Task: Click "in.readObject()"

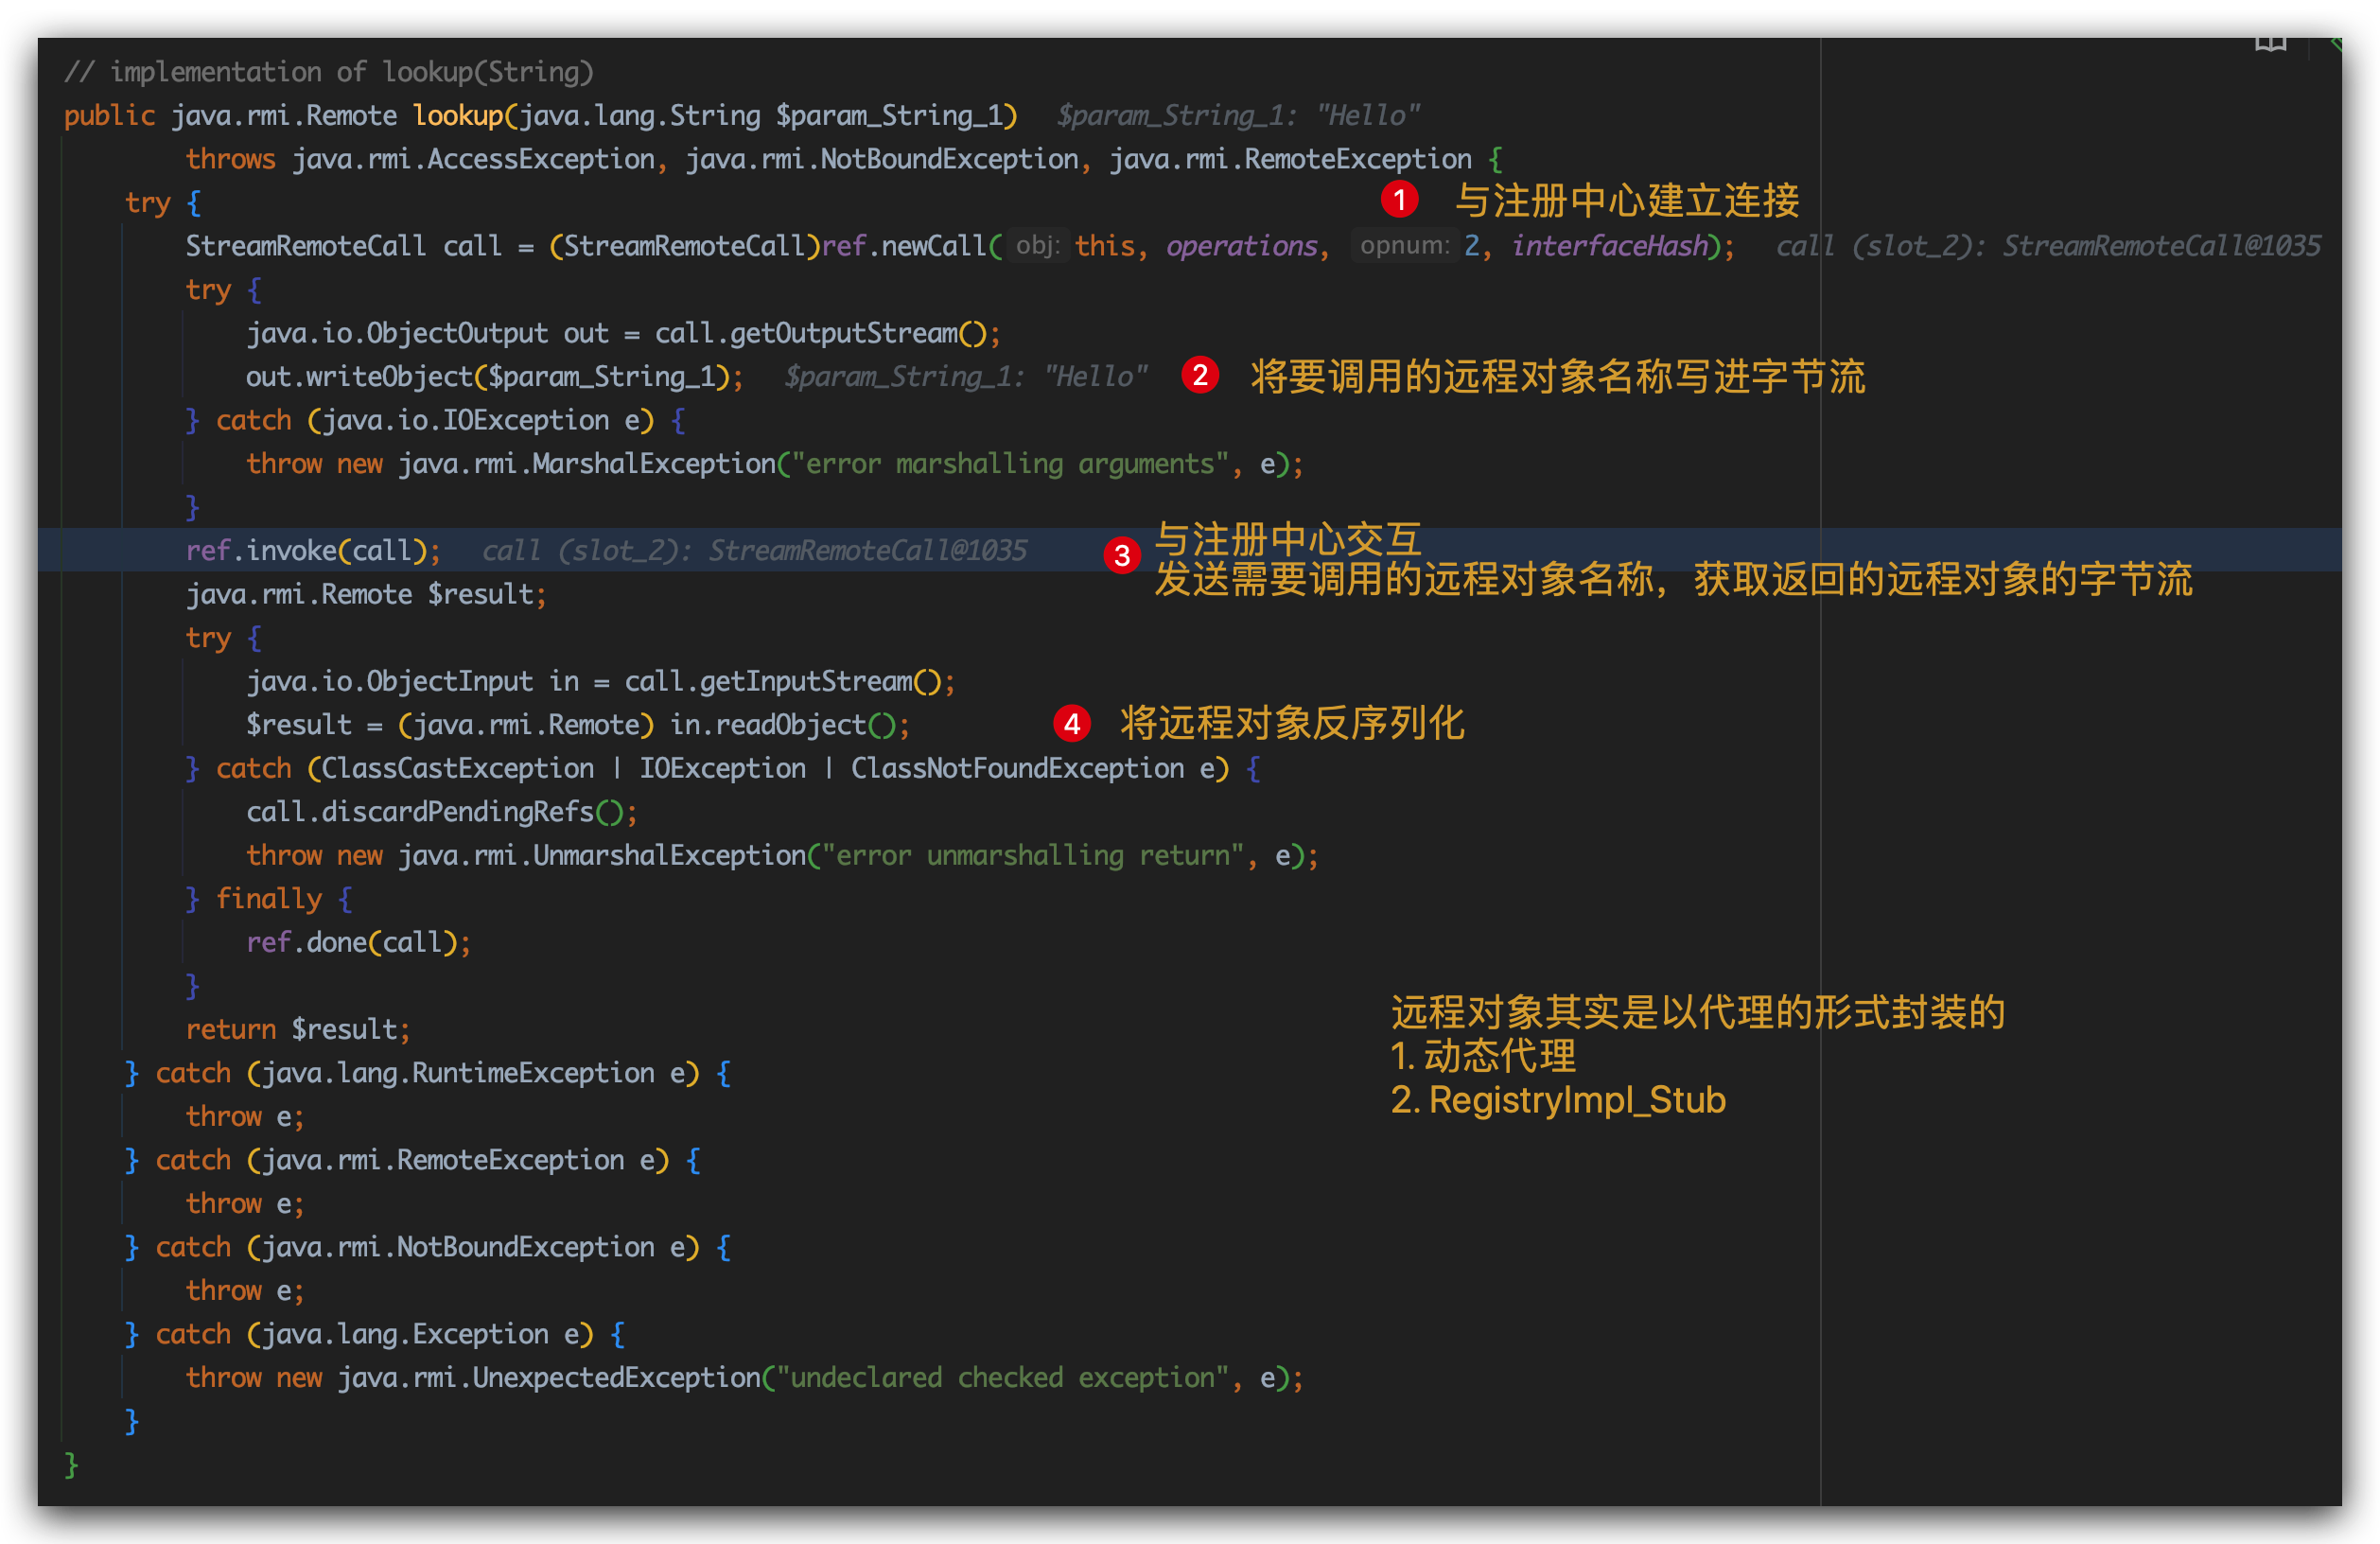Action: 782,725
